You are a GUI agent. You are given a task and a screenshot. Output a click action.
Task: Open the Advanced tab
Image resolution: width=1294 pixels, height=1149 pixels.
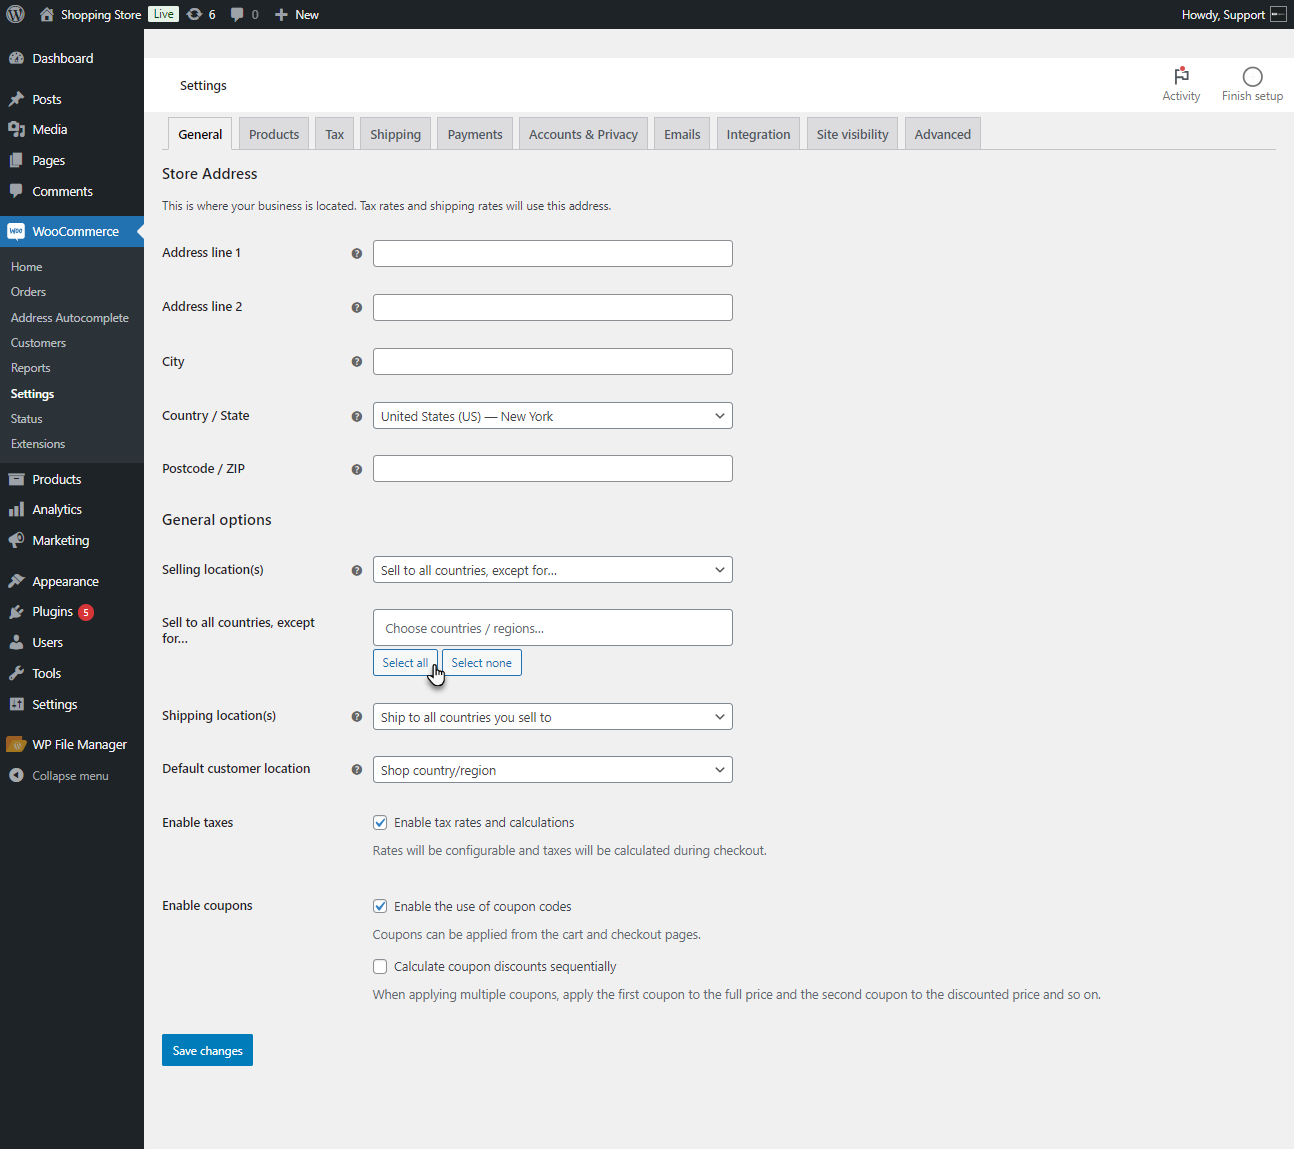pos(943,134)
